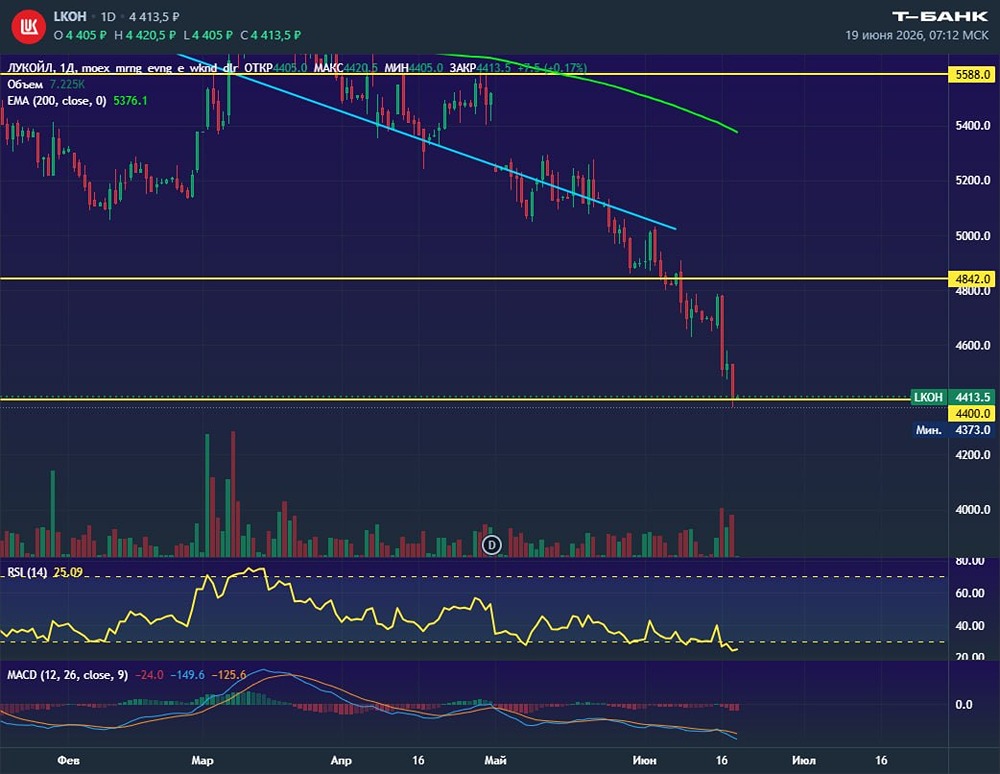
Task: Click the RSI axis label 60.00
Action: [x=970, y=593]
